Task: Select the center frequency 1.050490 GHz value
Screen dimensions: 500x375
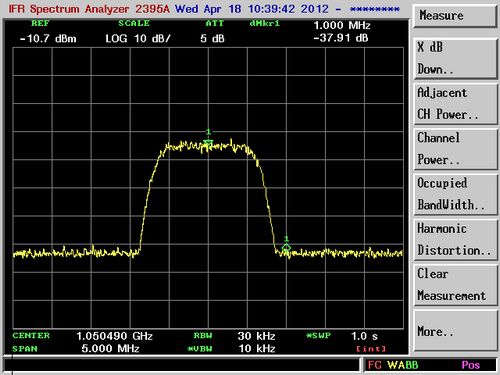Action: 114,336
